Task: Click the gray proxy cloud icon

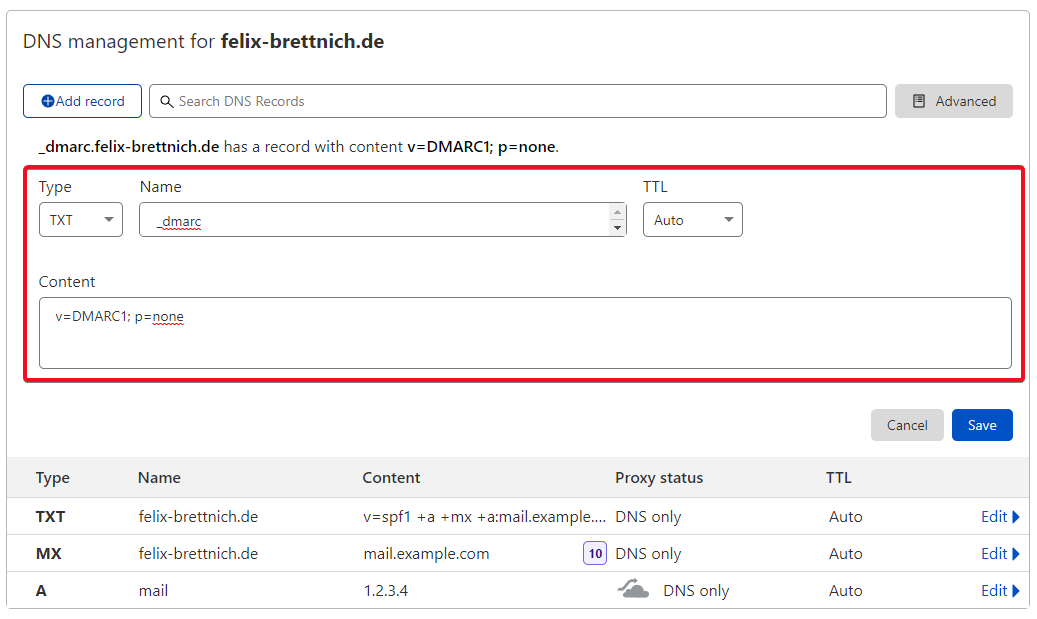Action: 633,589
